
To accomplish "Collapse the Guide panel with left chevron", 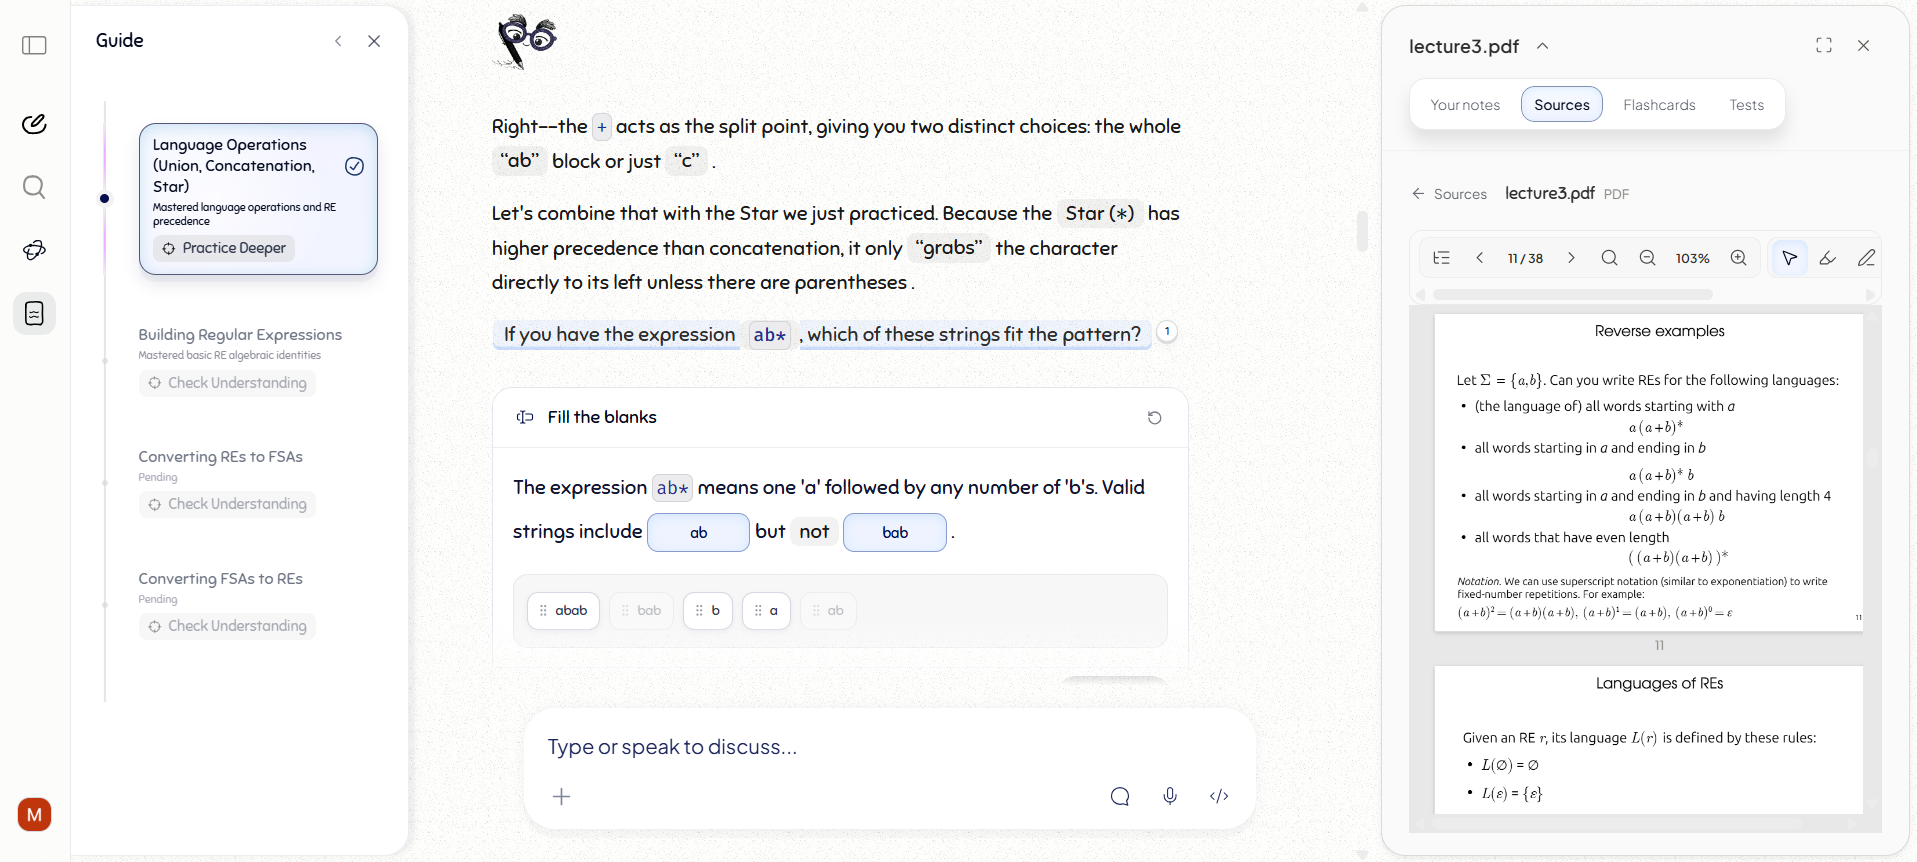I will pos(338,41).
